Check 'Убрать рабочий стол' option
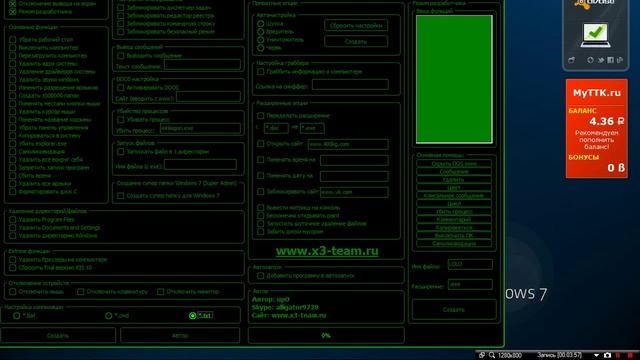 [x=13, y=40]
